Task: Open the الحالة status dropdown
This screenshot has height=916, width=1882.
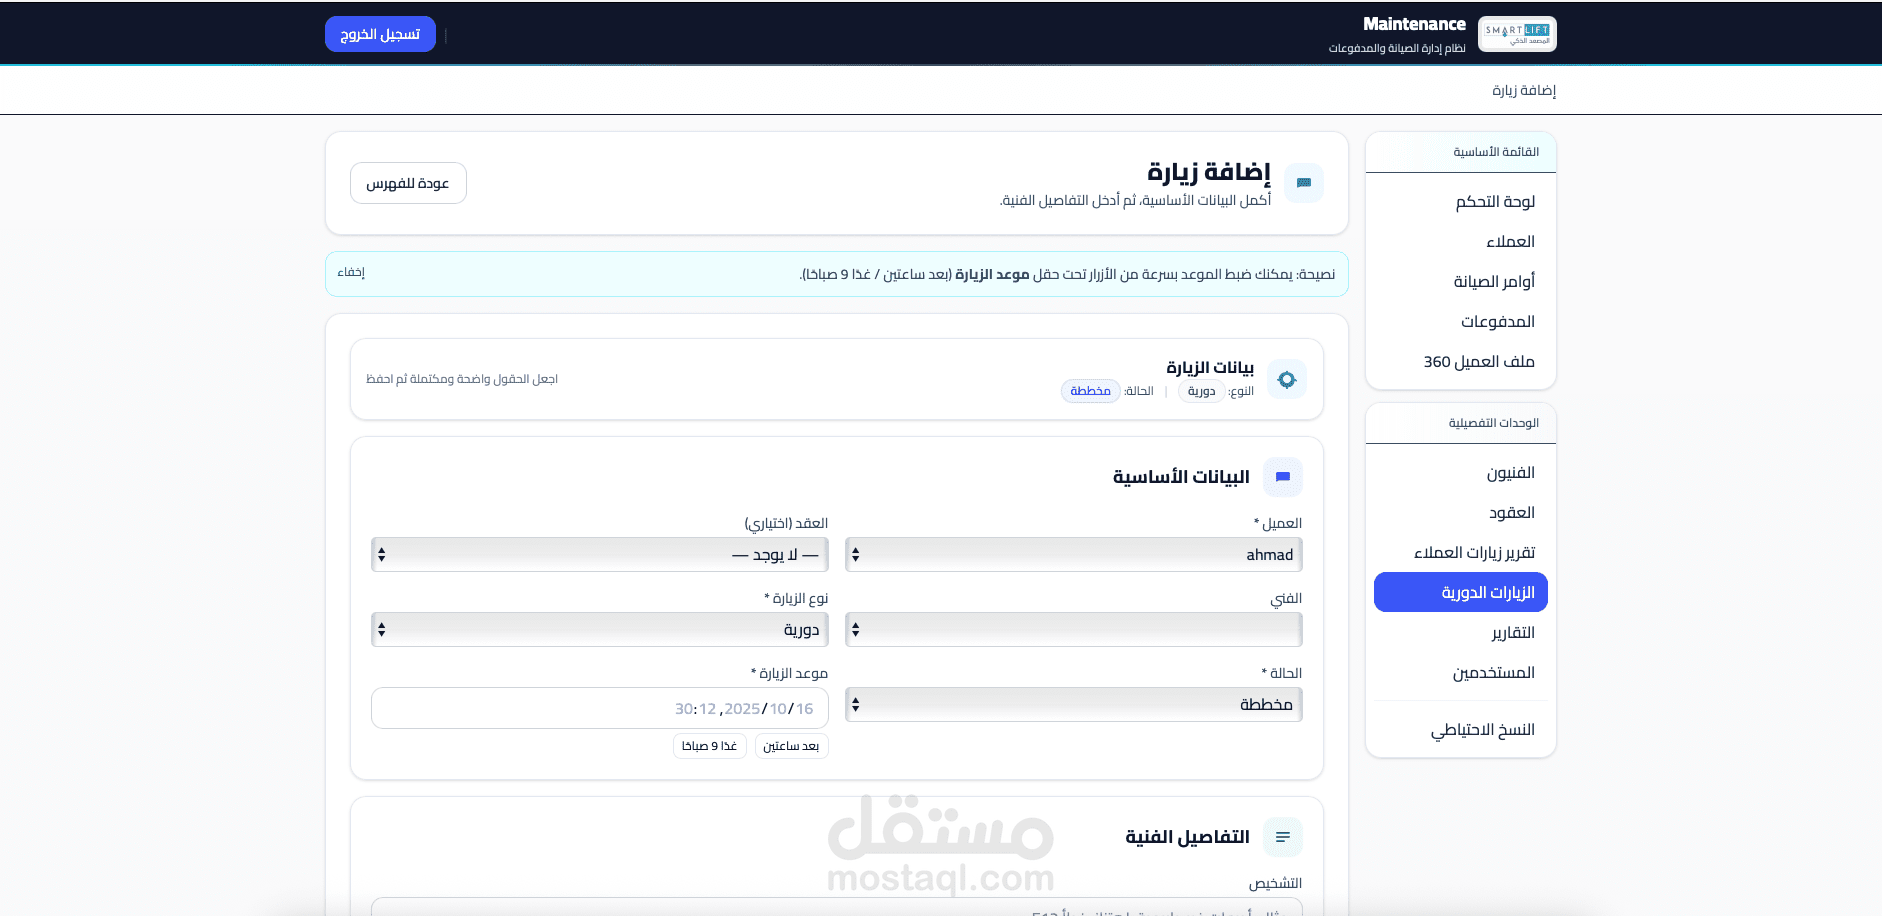Action: [x=1074, y=705]
